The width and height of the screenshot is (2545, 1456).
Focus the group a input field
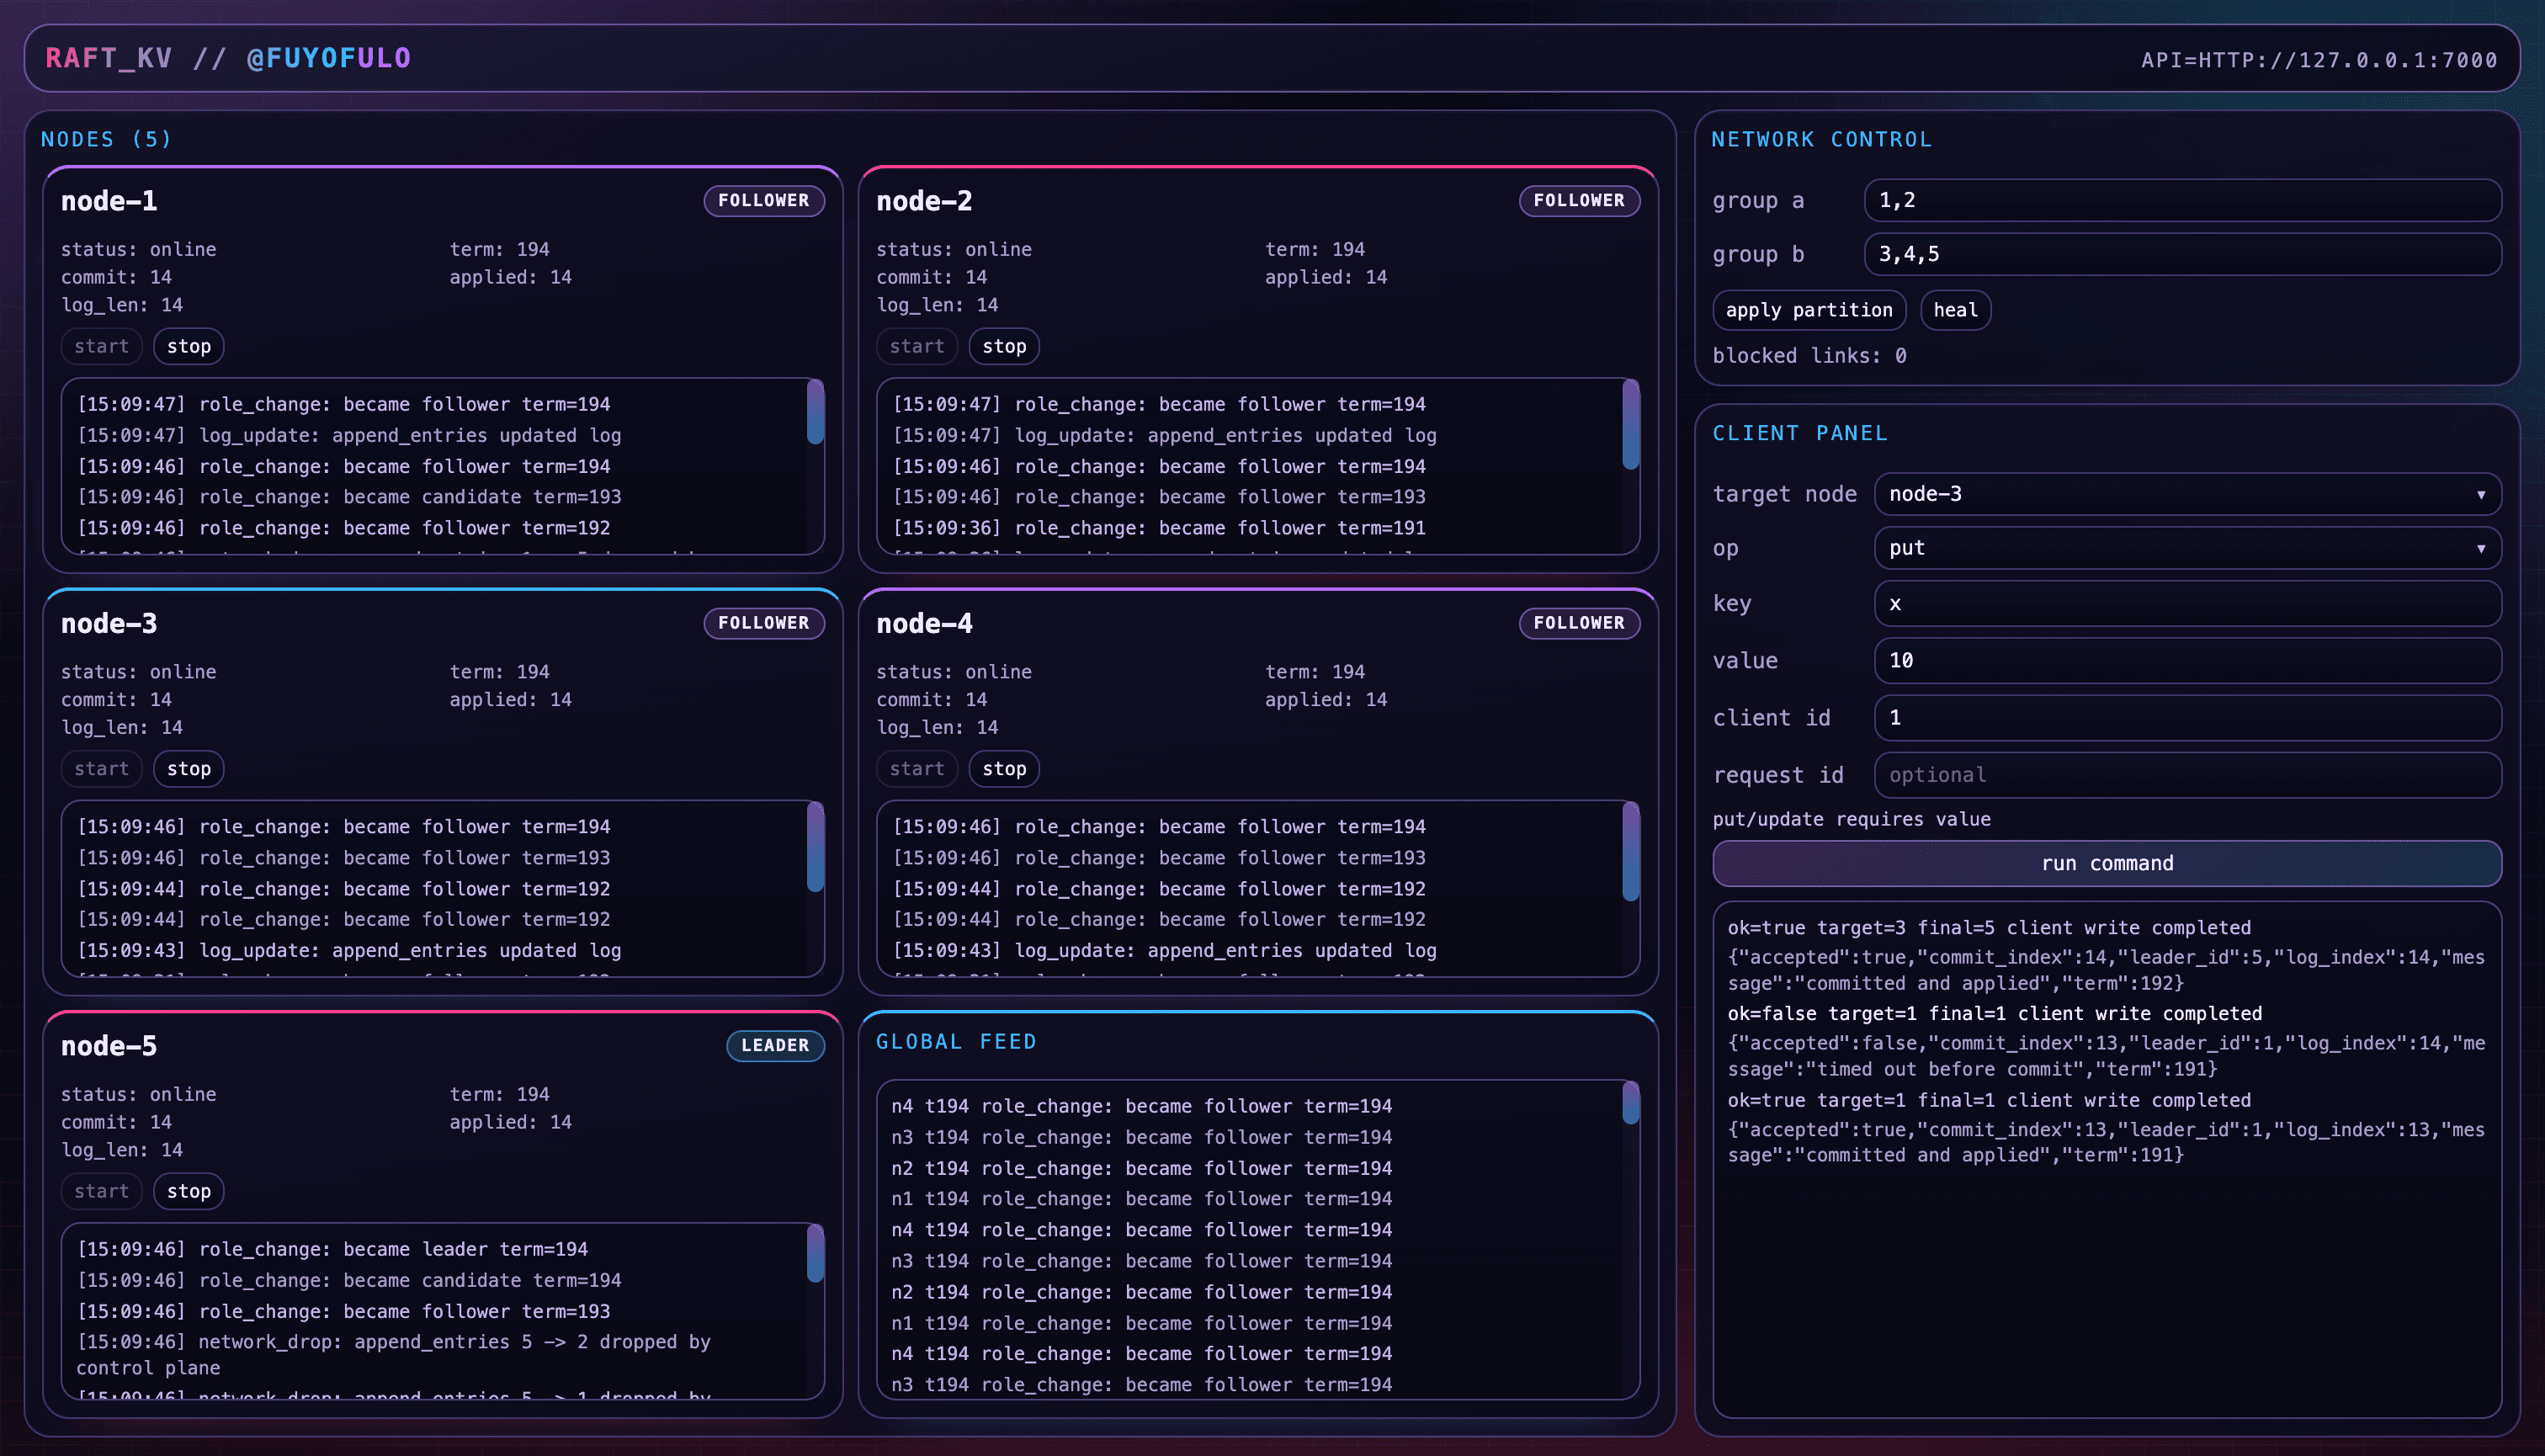pyautogui.click(x=2182, y=200)
